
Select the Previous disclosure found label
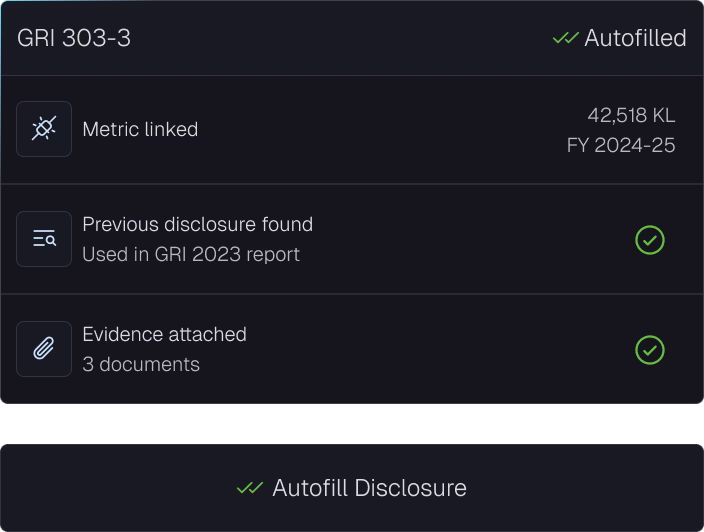pyautogui.click(x=198, y=224)
